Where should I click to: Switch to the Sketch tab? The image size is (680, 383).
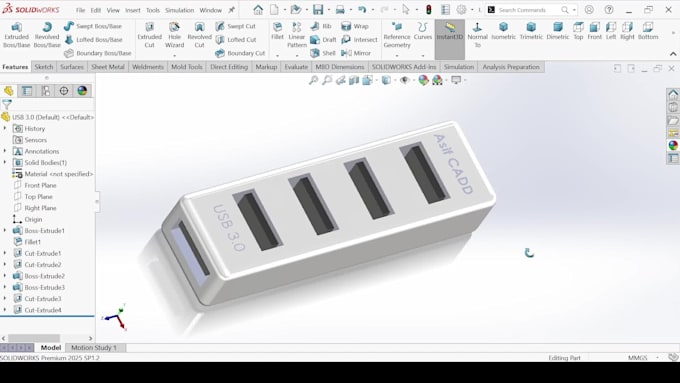pyautogui.click(x=44, y=67)
